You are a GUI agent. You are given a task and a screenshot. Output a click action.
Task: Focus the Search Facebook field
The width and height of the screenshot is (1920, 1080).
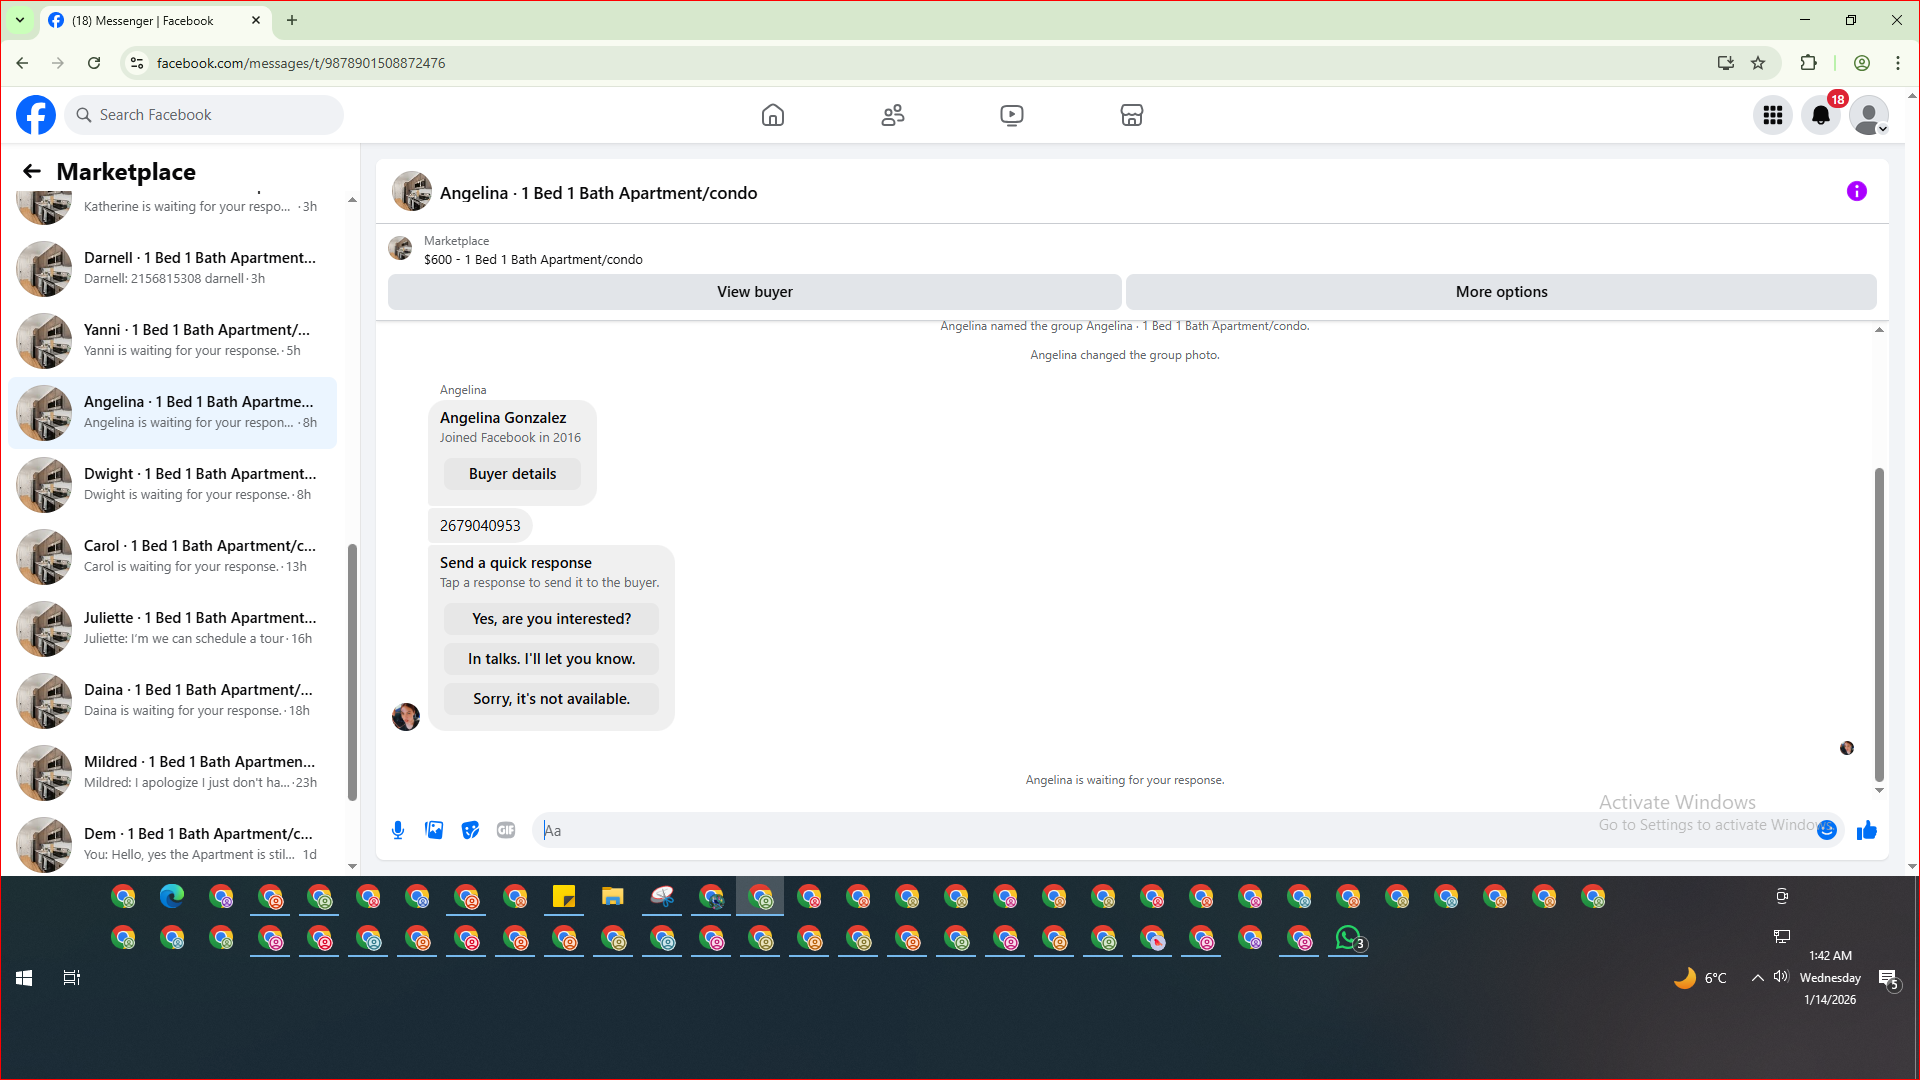pyautogui.click(x=205, y=115)
